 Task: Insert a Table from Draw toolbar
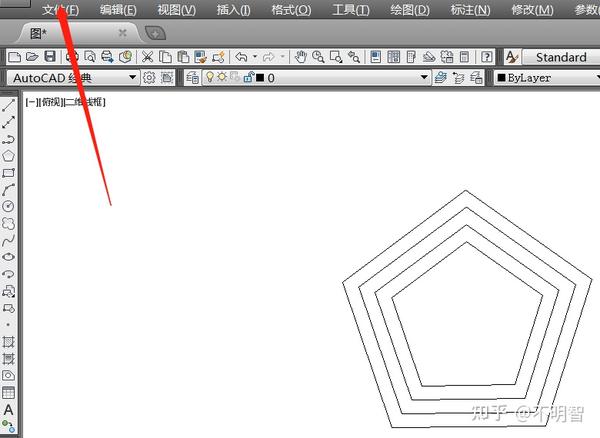[8, 392]
